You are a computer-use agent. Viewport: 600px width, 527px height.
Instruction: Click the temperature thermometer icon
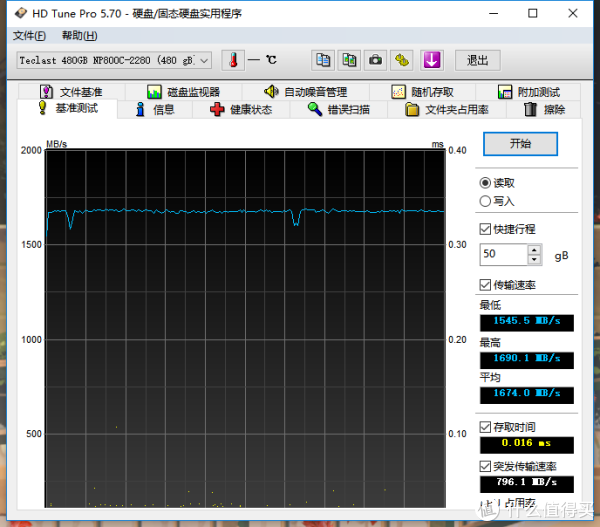click(x=233, y=60)
